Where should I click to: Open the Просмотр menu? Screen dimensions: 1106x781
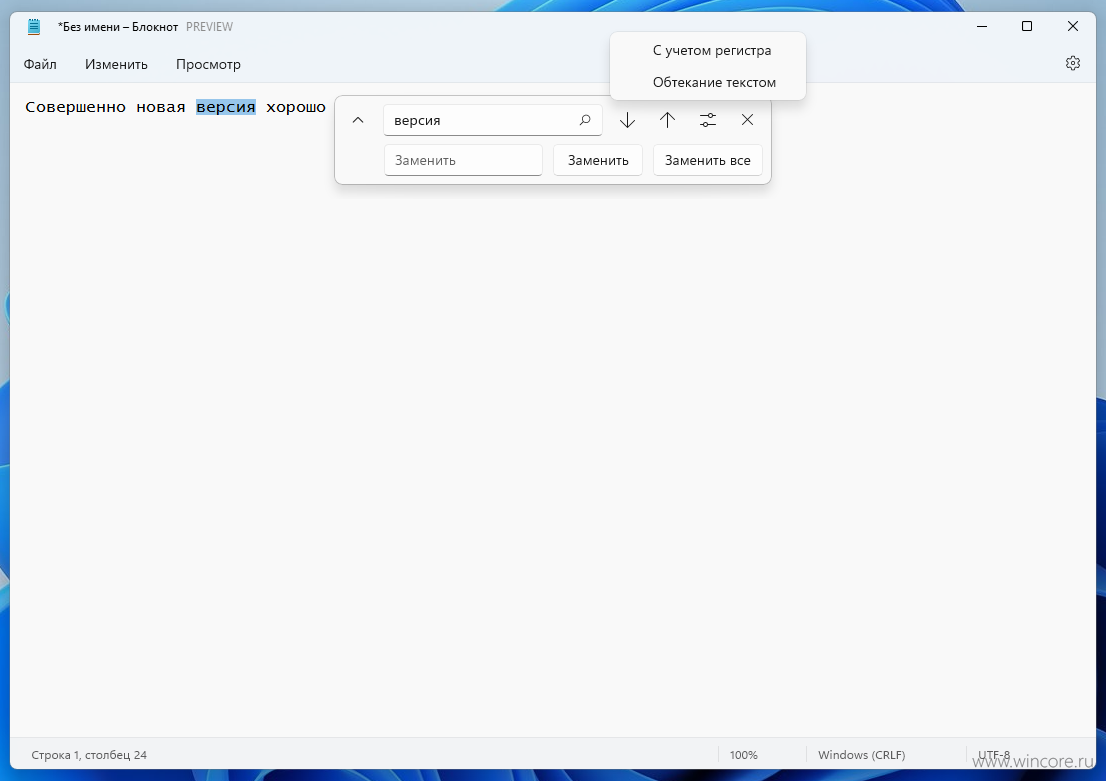pyautogui.click(x=208, y=64)
